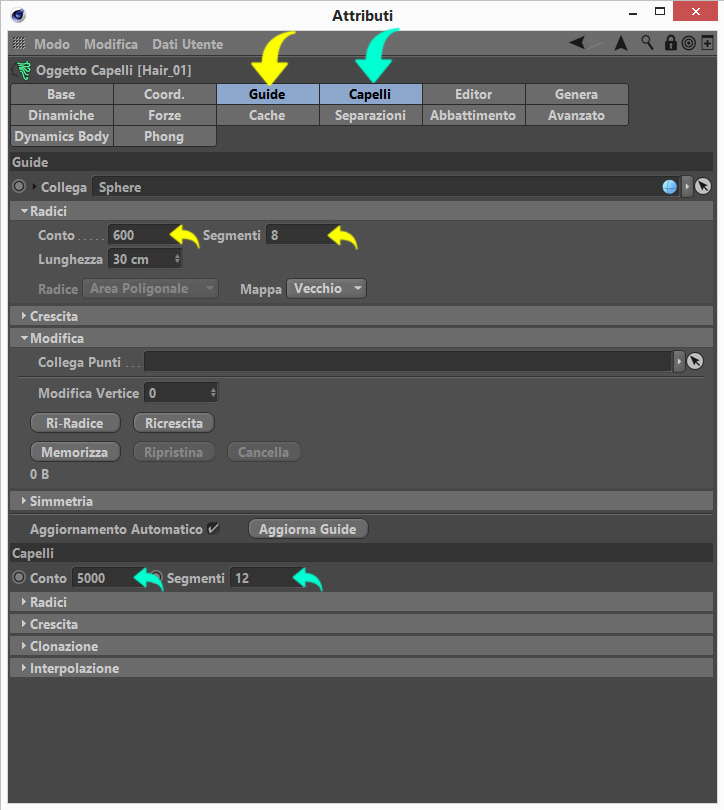The image size is (724, 810).
Task: Open the Phong tab
Action: [x=164, y=136]
